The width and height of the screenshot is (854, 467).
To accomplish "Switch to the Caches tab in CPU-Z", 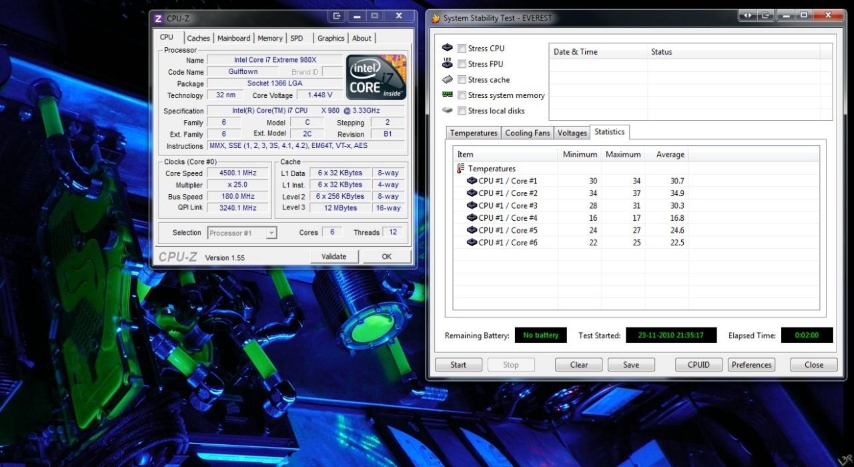I will pos(198,38).
